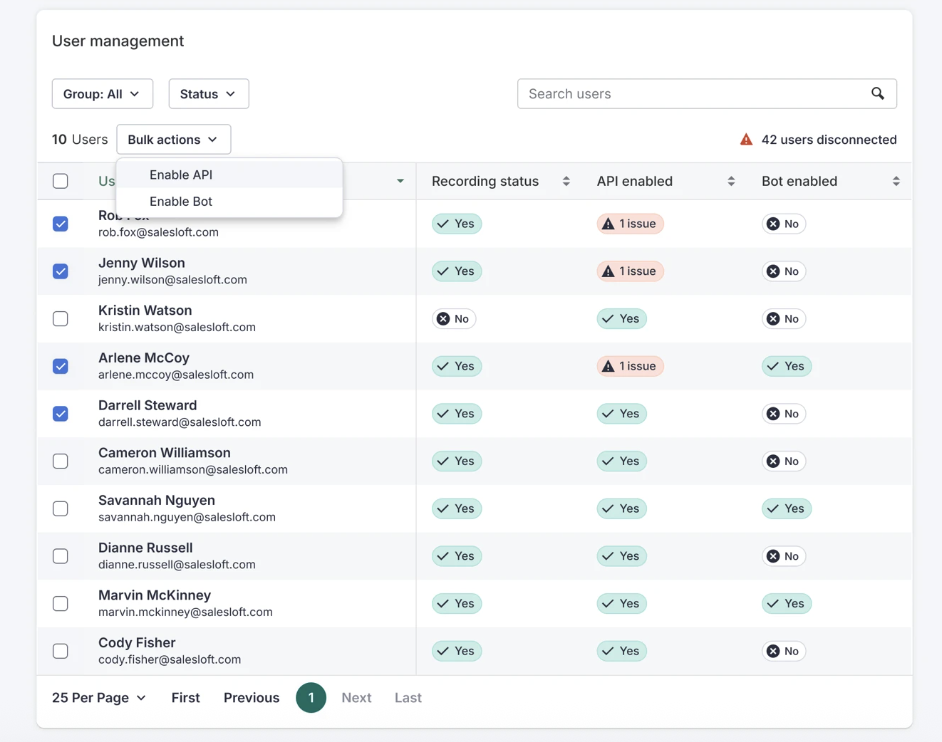
Task: Select Enable Bot from bulk actions
Action: pos(229,201)
